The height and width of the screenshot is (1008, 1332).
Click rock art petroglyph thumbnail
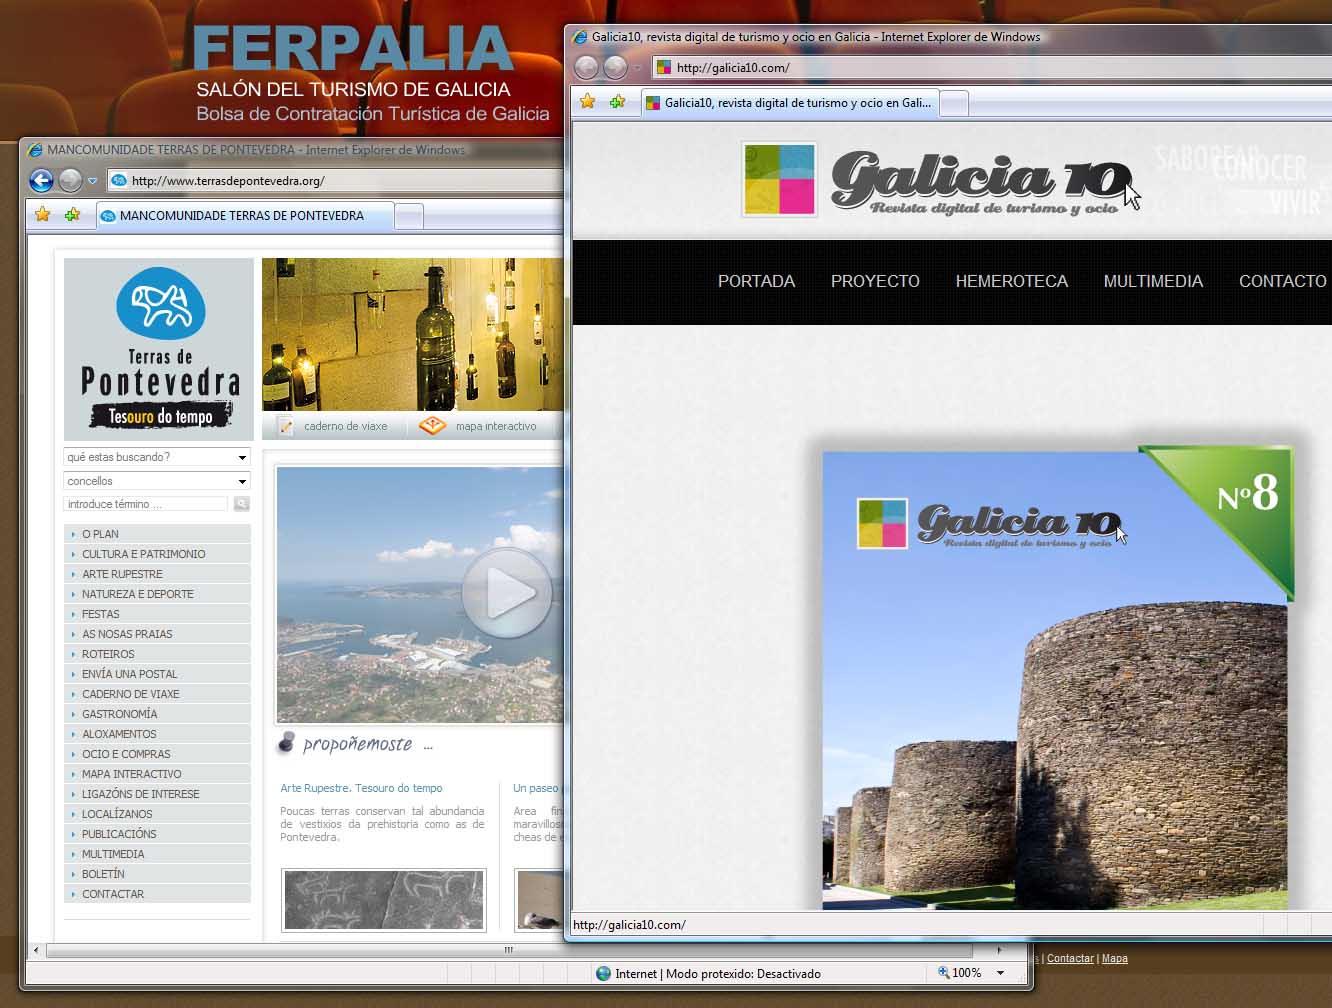tap(384, 900)
